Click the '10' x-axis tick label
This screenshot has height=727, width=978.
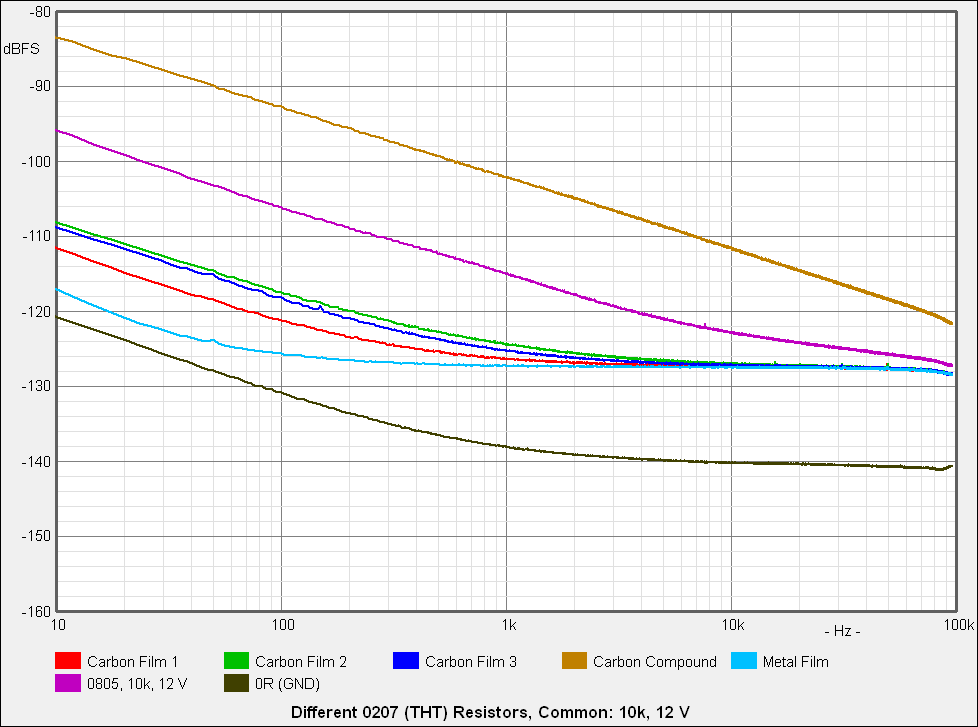(x=58, y=625)
